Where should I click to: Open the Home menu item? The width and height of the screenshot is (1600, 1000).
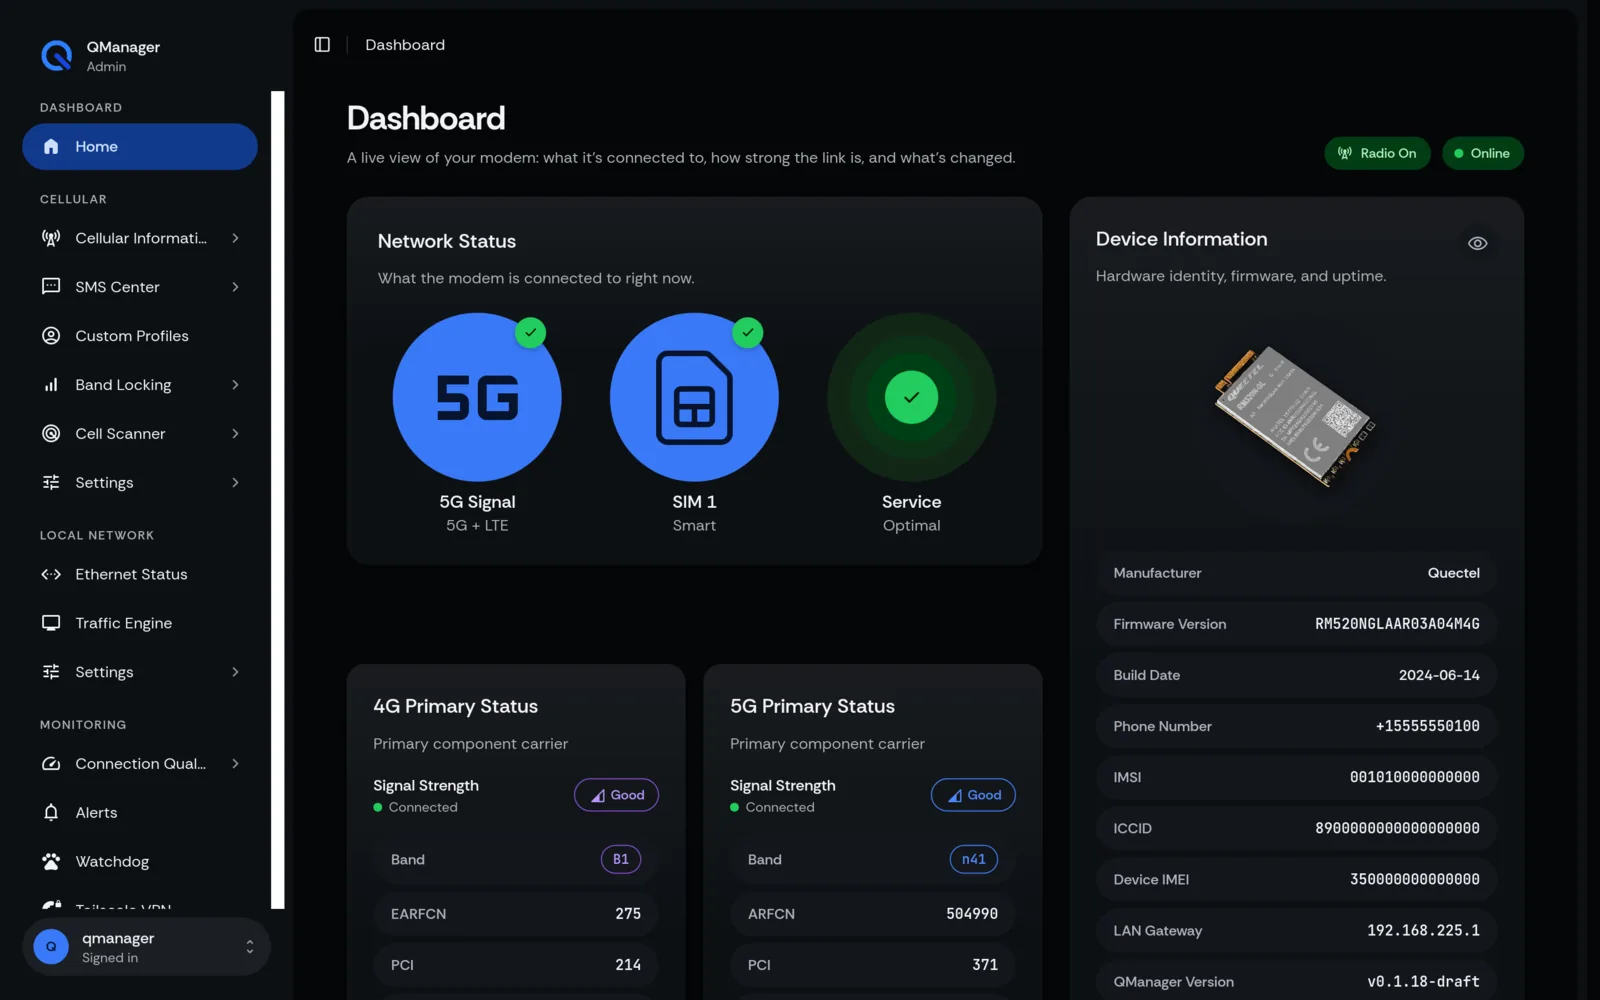(x=140, y=147)
